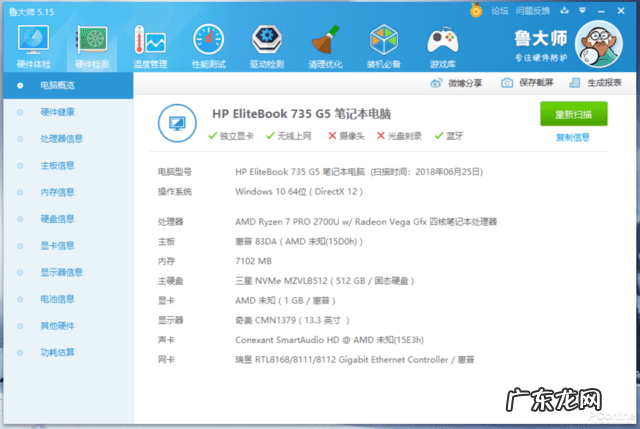This screenshot has height=429, width=640.
Task: Show 显卡信息 graphics card info
Action: (57, 245)
